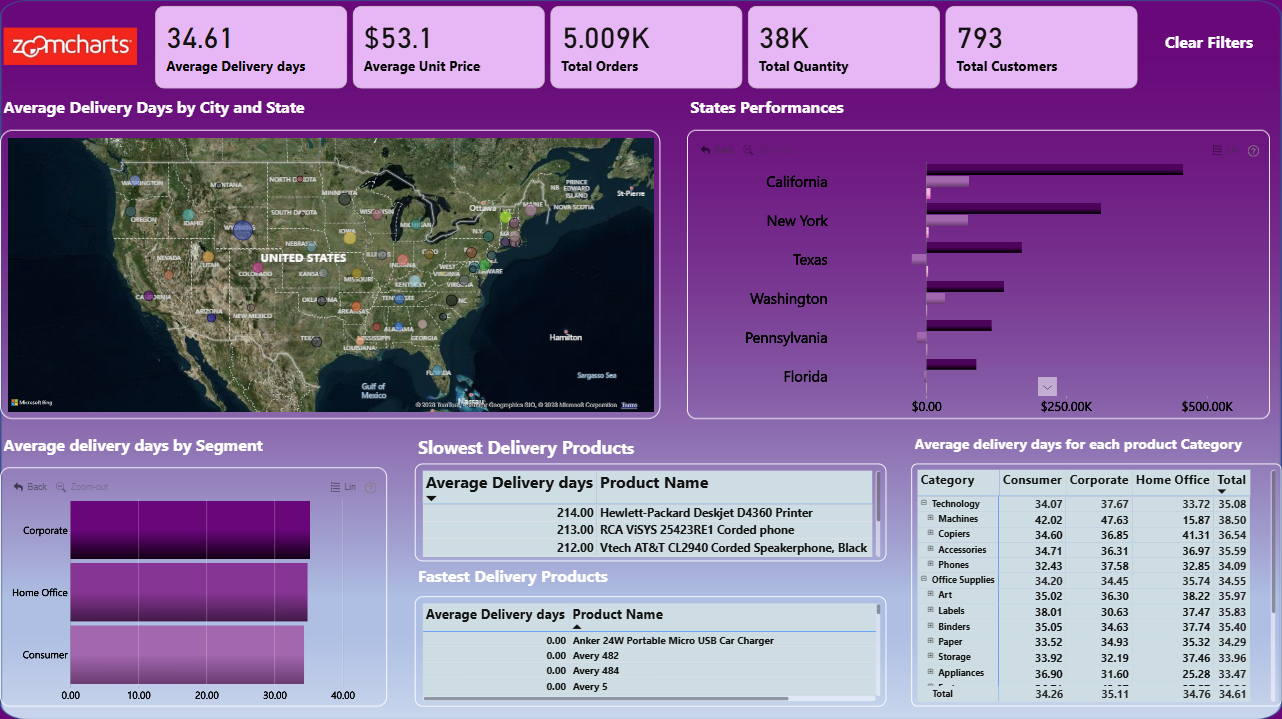Click Microsoft Bing logo on map
The height and width of the screenshot is (719, 1282).
pos(32,403)
